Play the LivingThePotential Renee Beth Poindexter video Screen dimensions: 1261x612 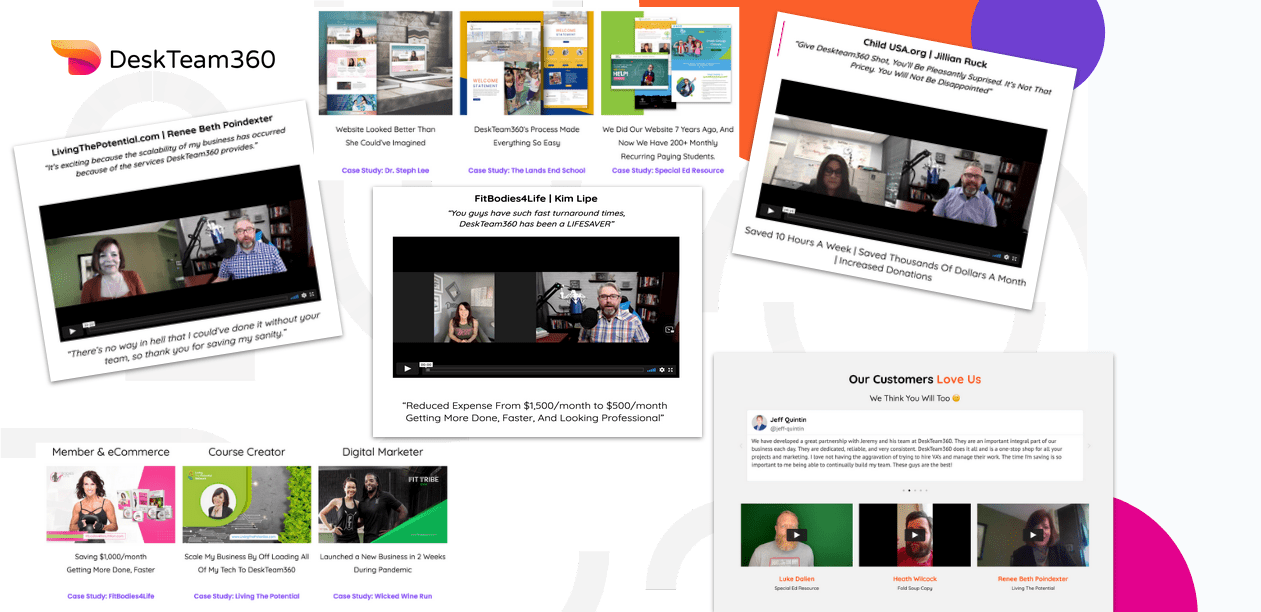[72, 330]
